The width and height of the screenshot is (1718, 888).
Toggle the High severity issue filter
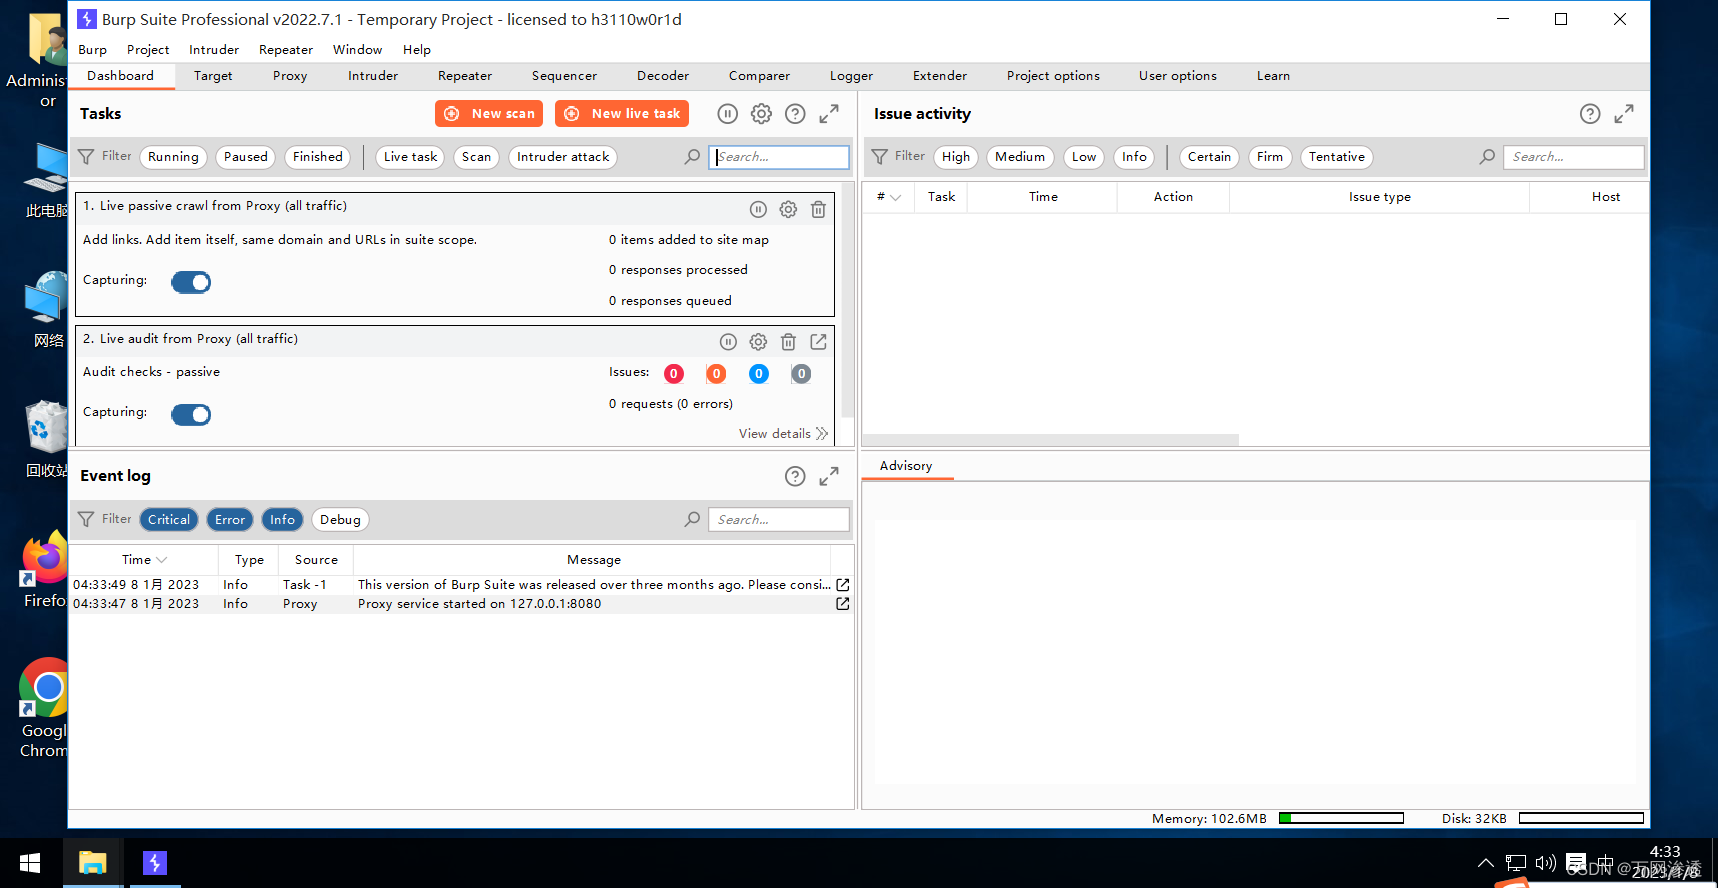point(956,157)
